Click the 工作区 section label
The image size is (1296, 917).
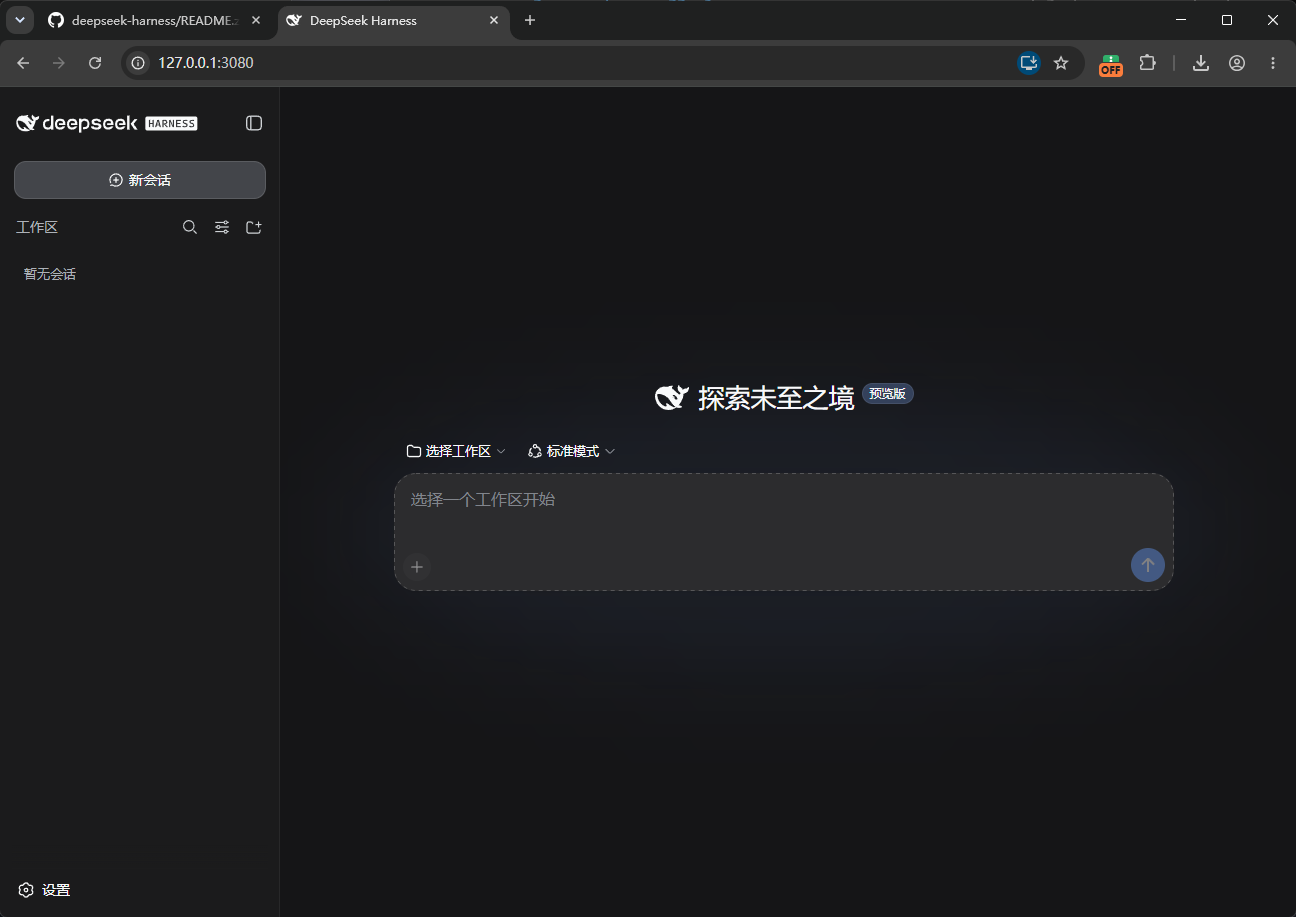coord(37,228)
